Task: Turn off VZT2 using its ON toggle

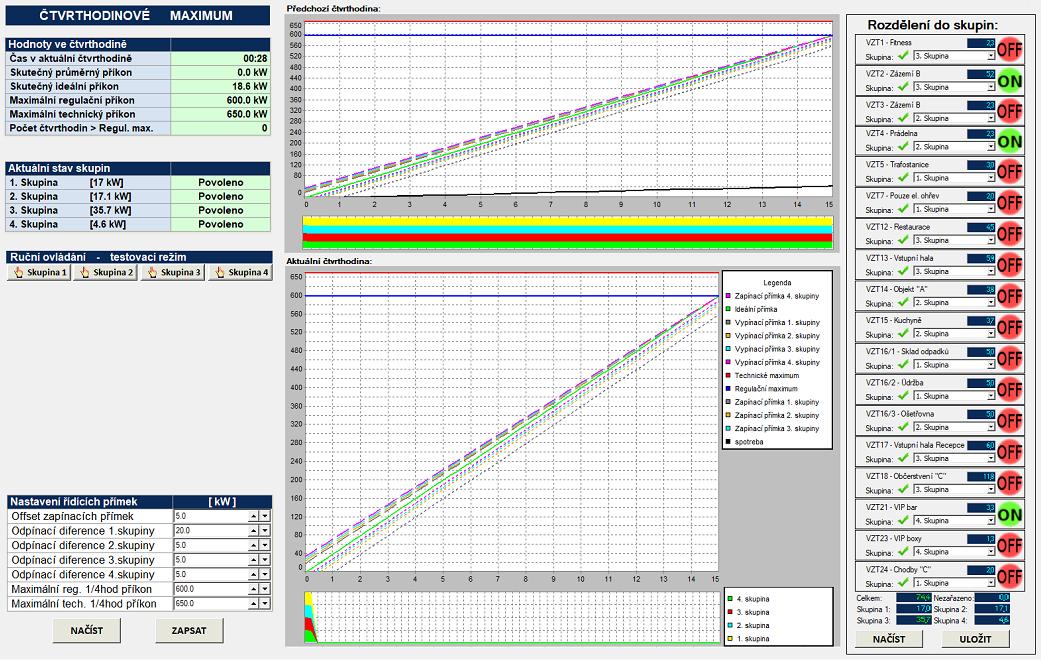Action: tap(1008, 80)
